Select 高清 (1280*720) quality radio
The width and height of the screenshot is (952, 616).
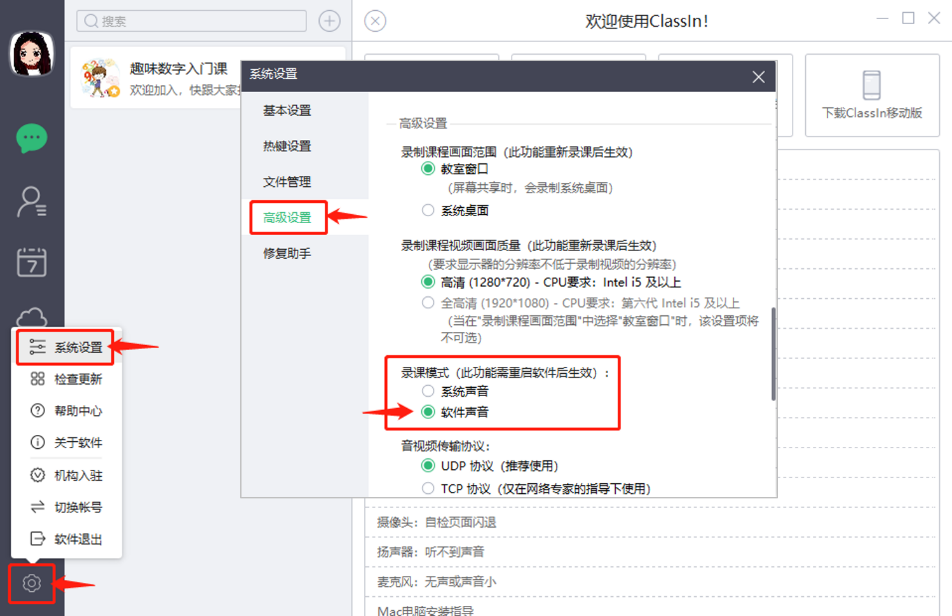(428, 282)
